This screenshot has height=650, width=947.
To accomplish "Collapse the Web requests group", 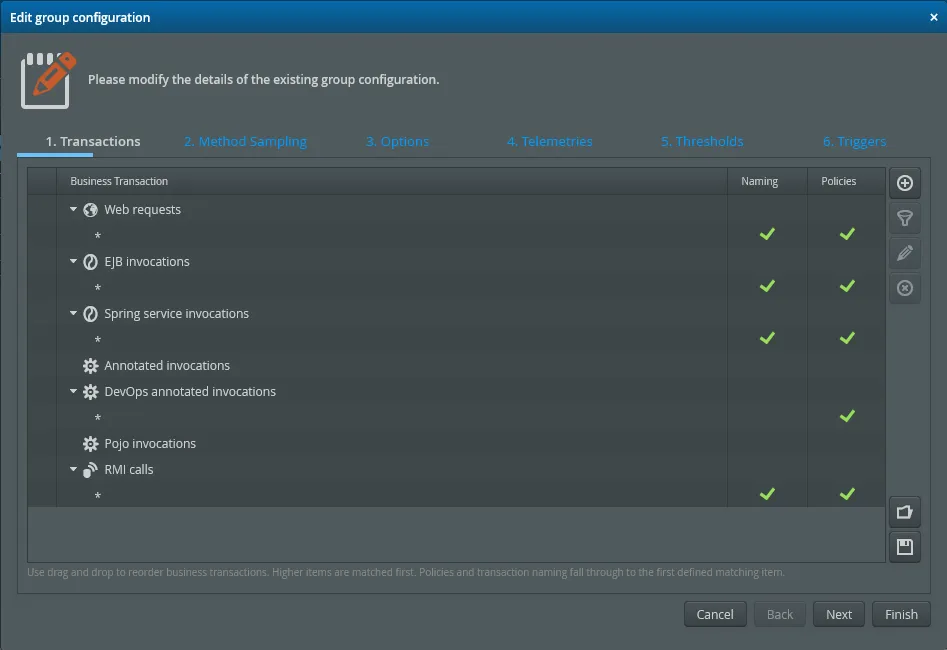I will point(72,209).
